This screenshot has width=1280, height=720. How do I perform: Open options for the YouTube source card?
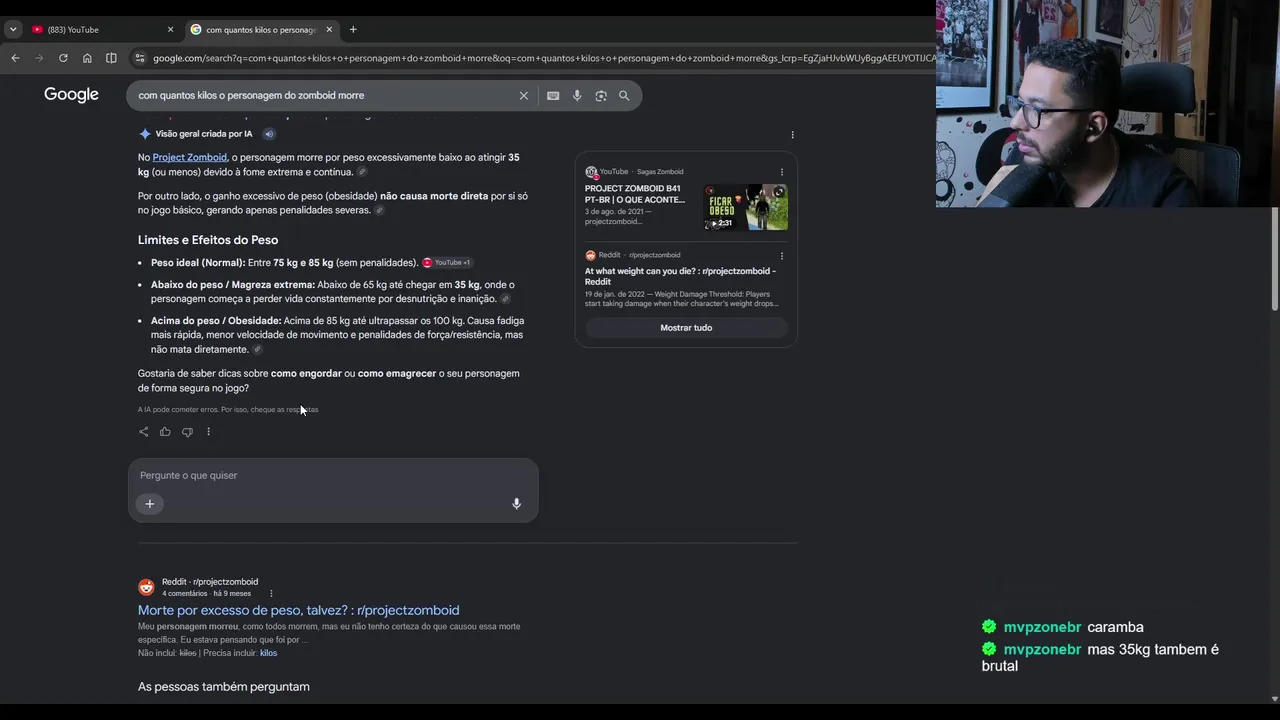pos(782,172)
